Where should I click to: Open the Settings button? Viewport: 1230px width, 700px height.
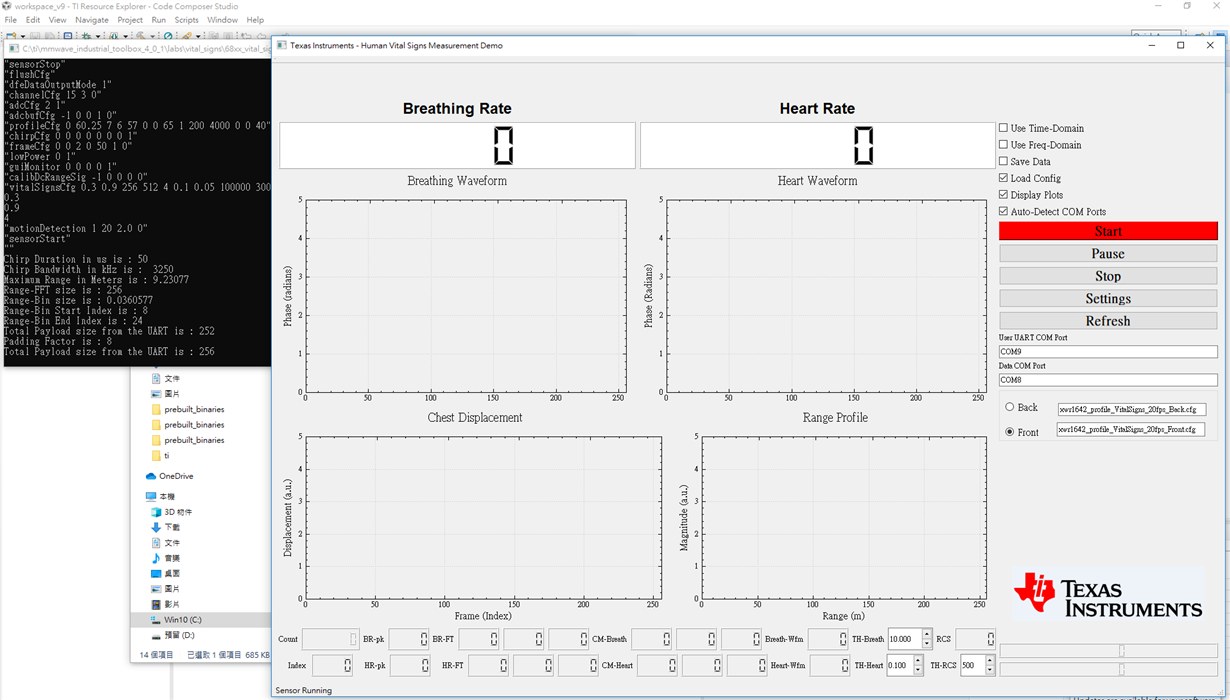(1108, 298)
